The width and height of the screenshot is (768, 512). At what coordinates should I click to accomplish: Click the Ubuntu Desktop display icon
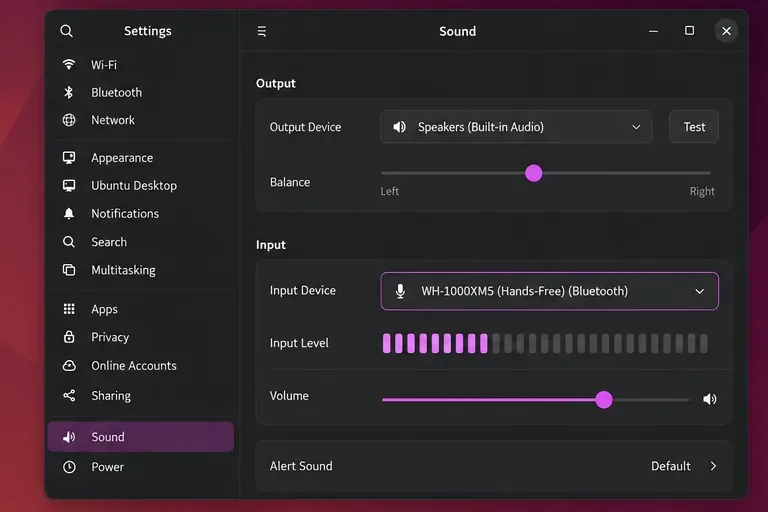(x=69, y=185)
